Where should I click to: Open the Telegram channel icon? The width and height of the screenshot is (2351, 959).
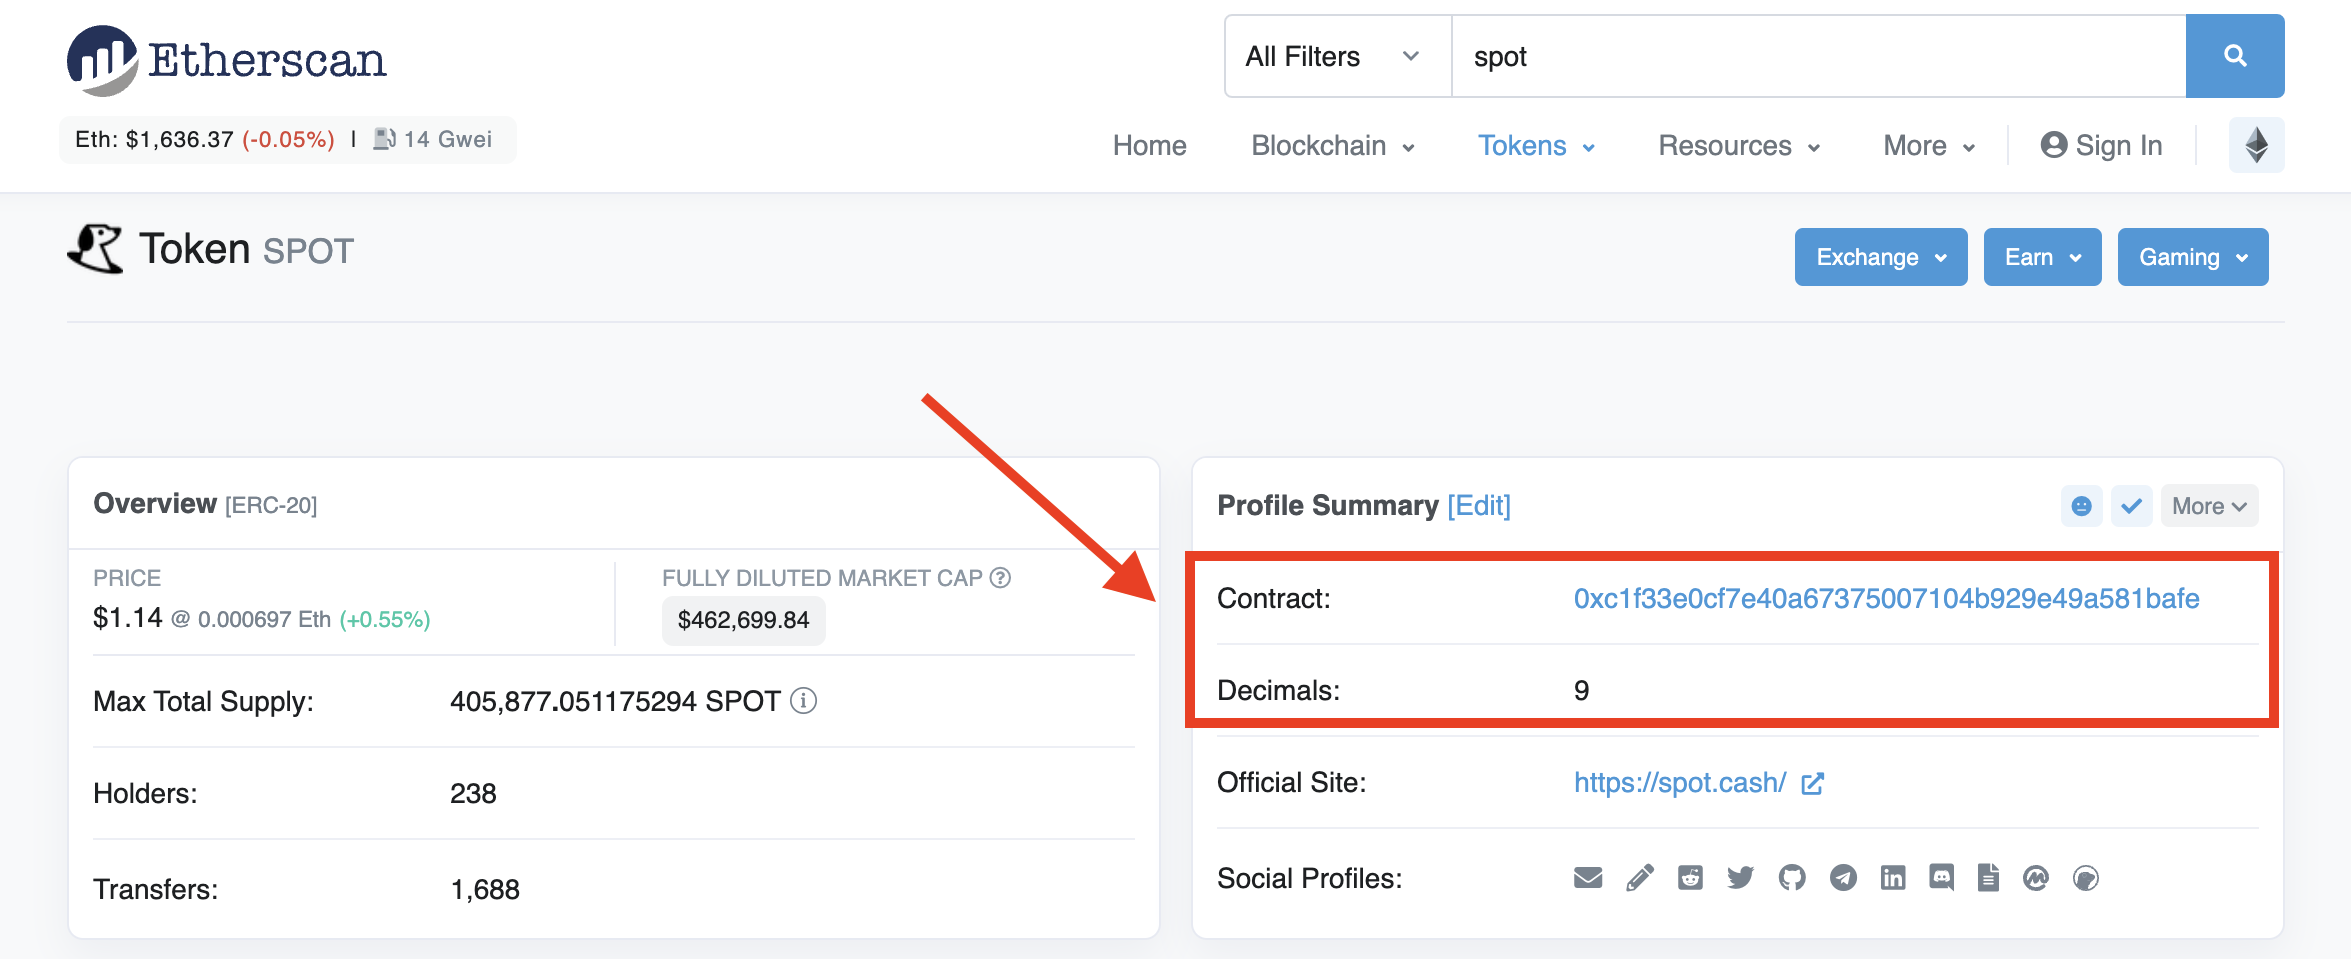tap(1843, 878)
